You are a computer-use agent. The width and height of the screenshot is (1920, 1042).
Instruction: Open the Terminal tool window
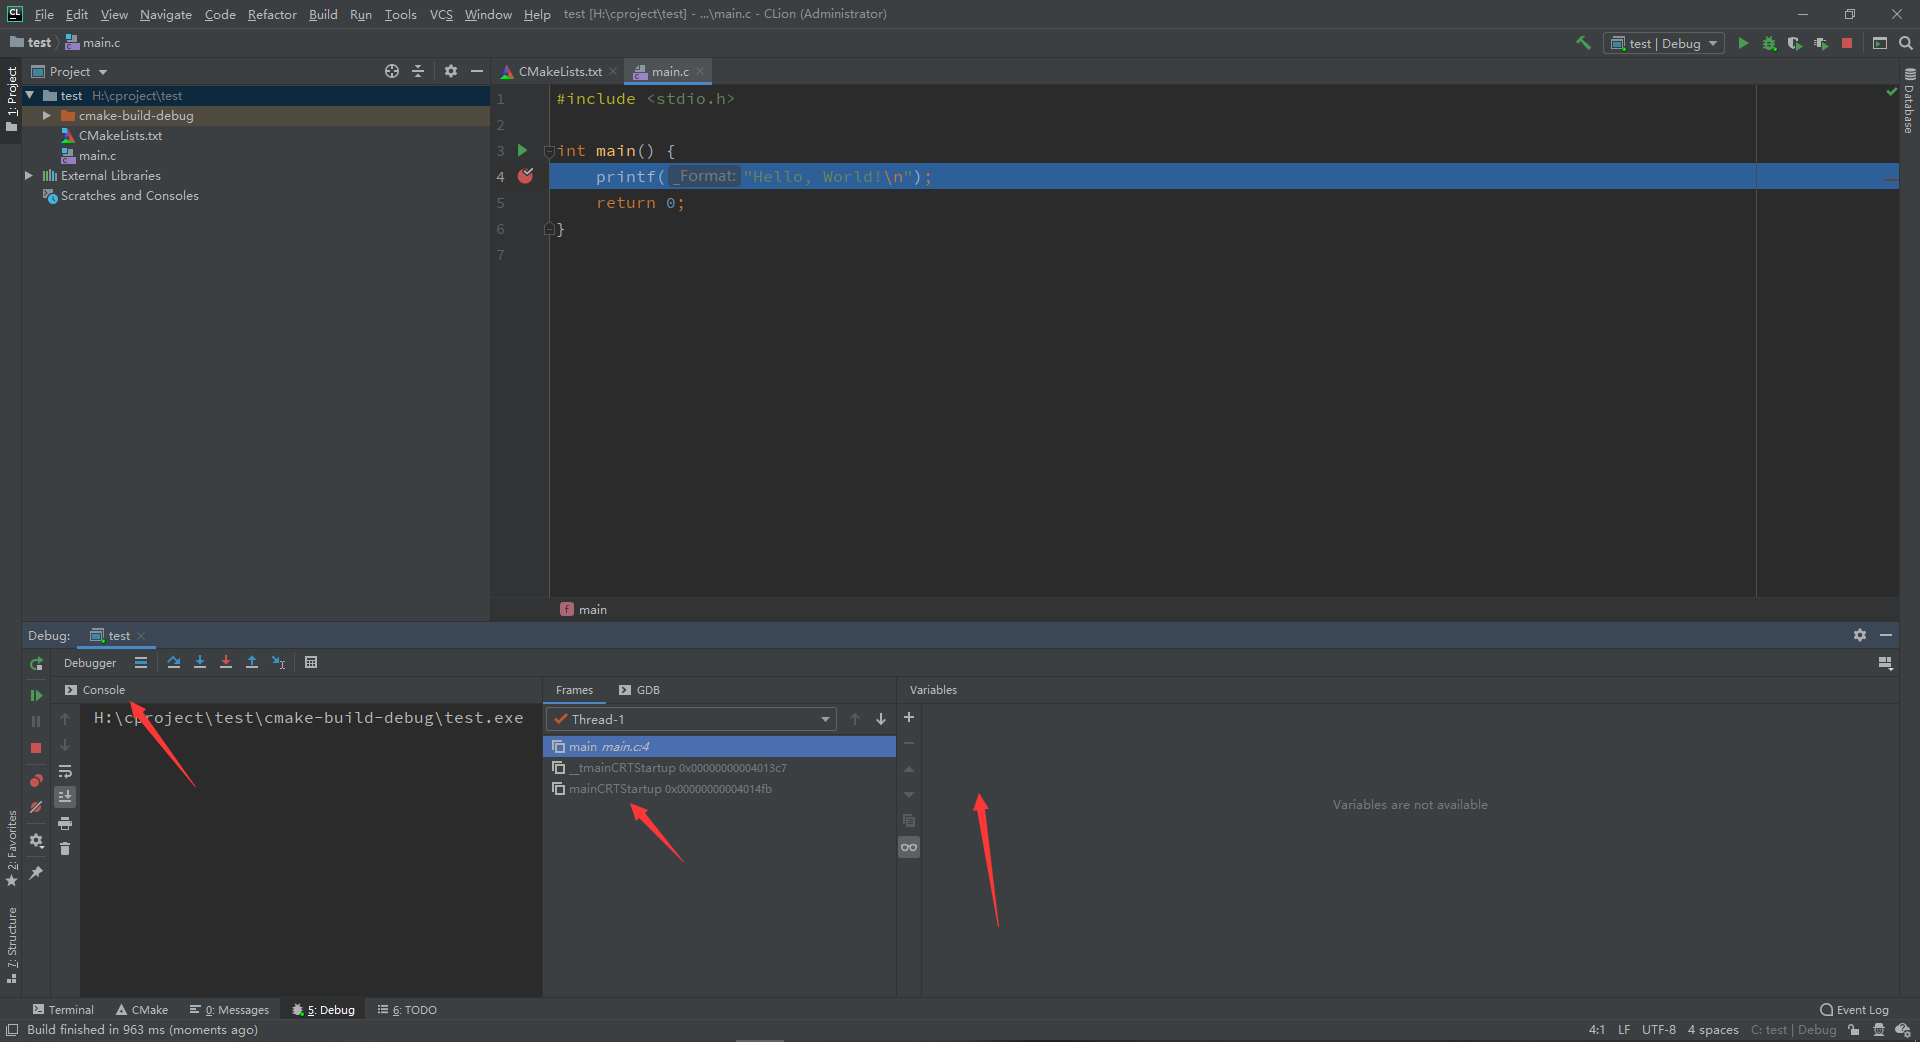click(63, 1010)
